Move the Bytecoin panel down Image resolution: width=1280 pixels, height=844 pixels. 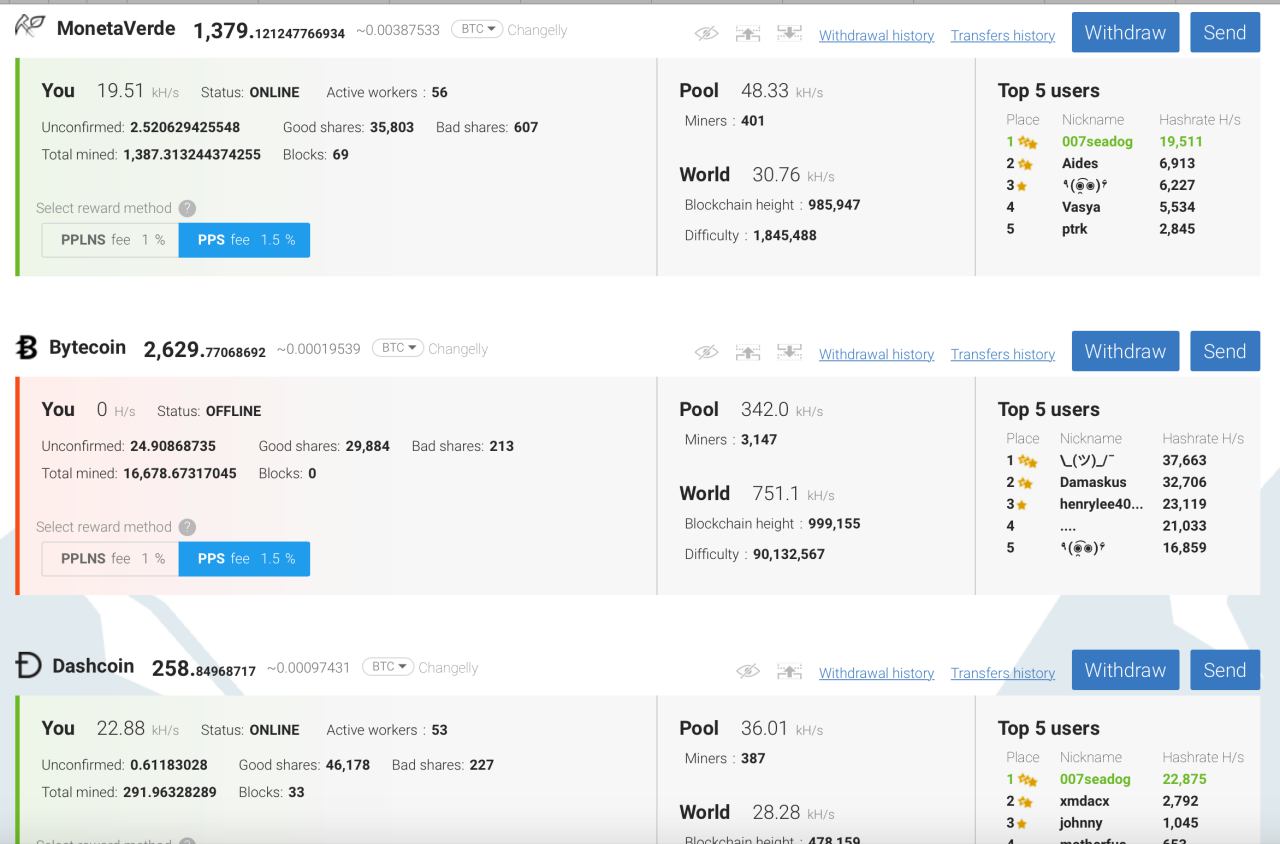[790, 353]
